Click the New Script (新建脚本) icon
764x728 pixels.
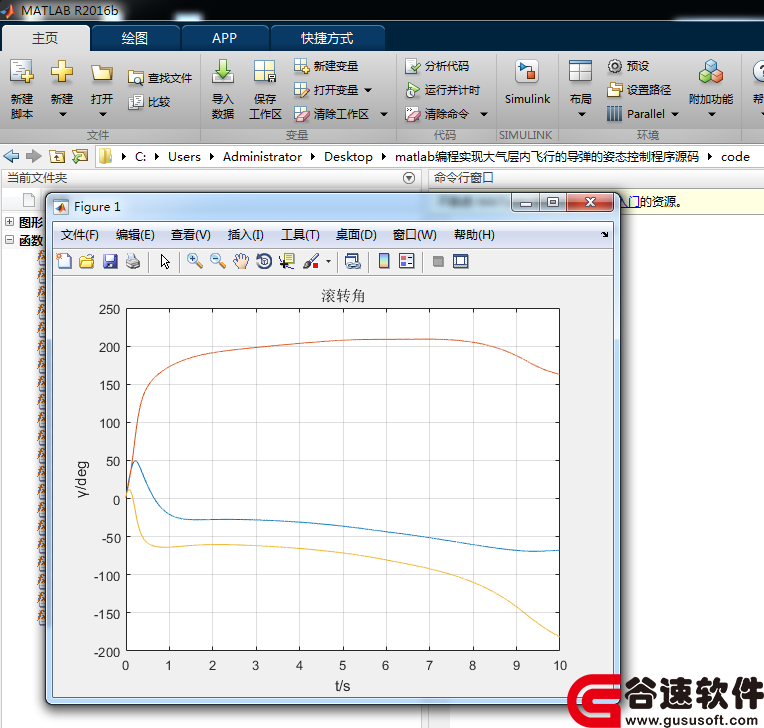coord(22,72)
